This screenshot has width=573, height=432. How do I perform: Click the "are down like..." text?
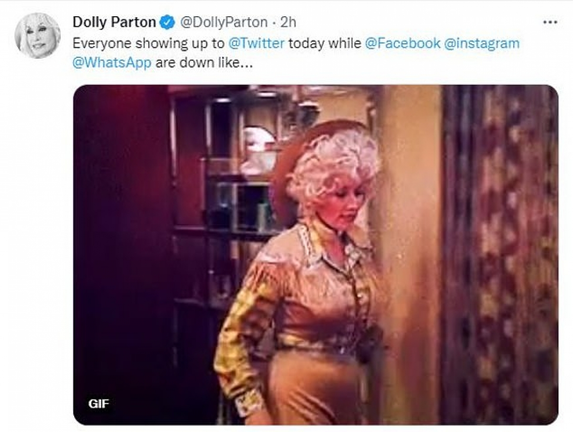coord(204,63)
